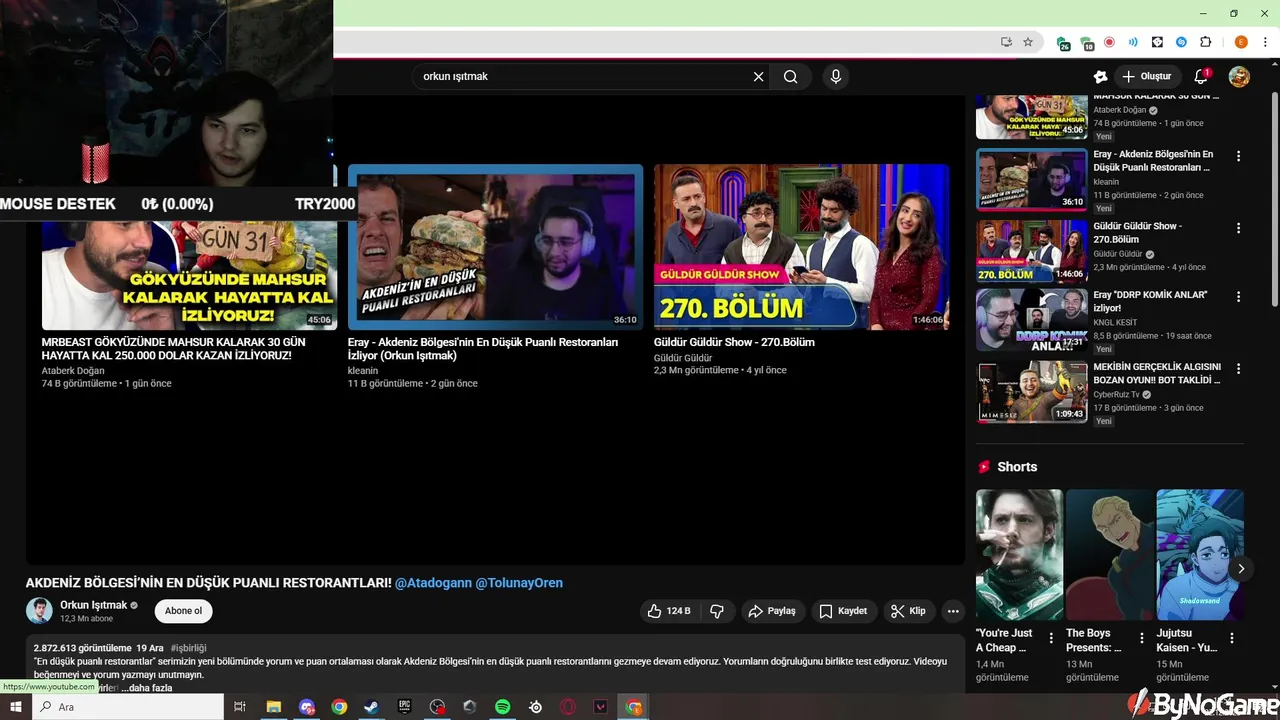Run search with the magnifier button
This screenshot has width=1280, height=720.
(791, 76)
